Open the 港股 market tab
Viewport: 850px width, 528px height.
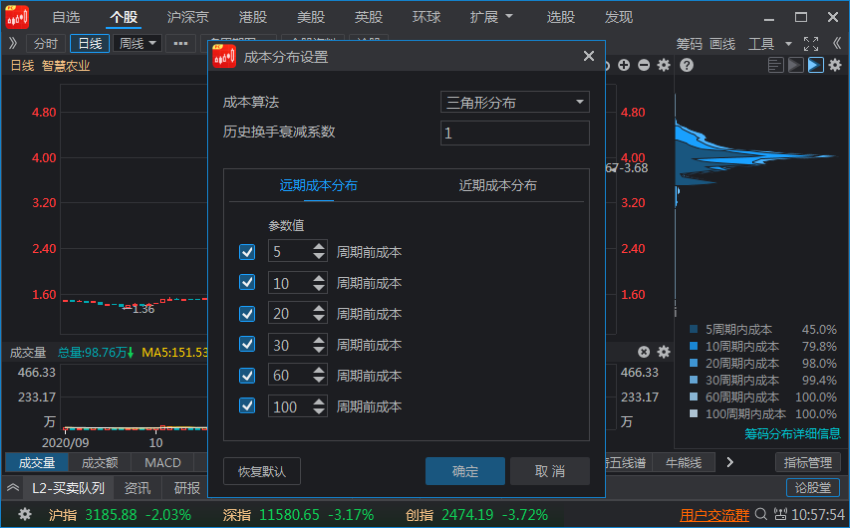(253, 17)
